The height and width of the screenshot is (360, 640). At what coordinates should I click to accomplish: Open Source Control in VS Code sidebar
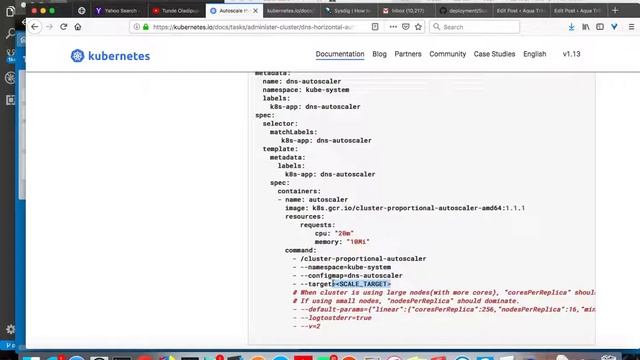10,56
